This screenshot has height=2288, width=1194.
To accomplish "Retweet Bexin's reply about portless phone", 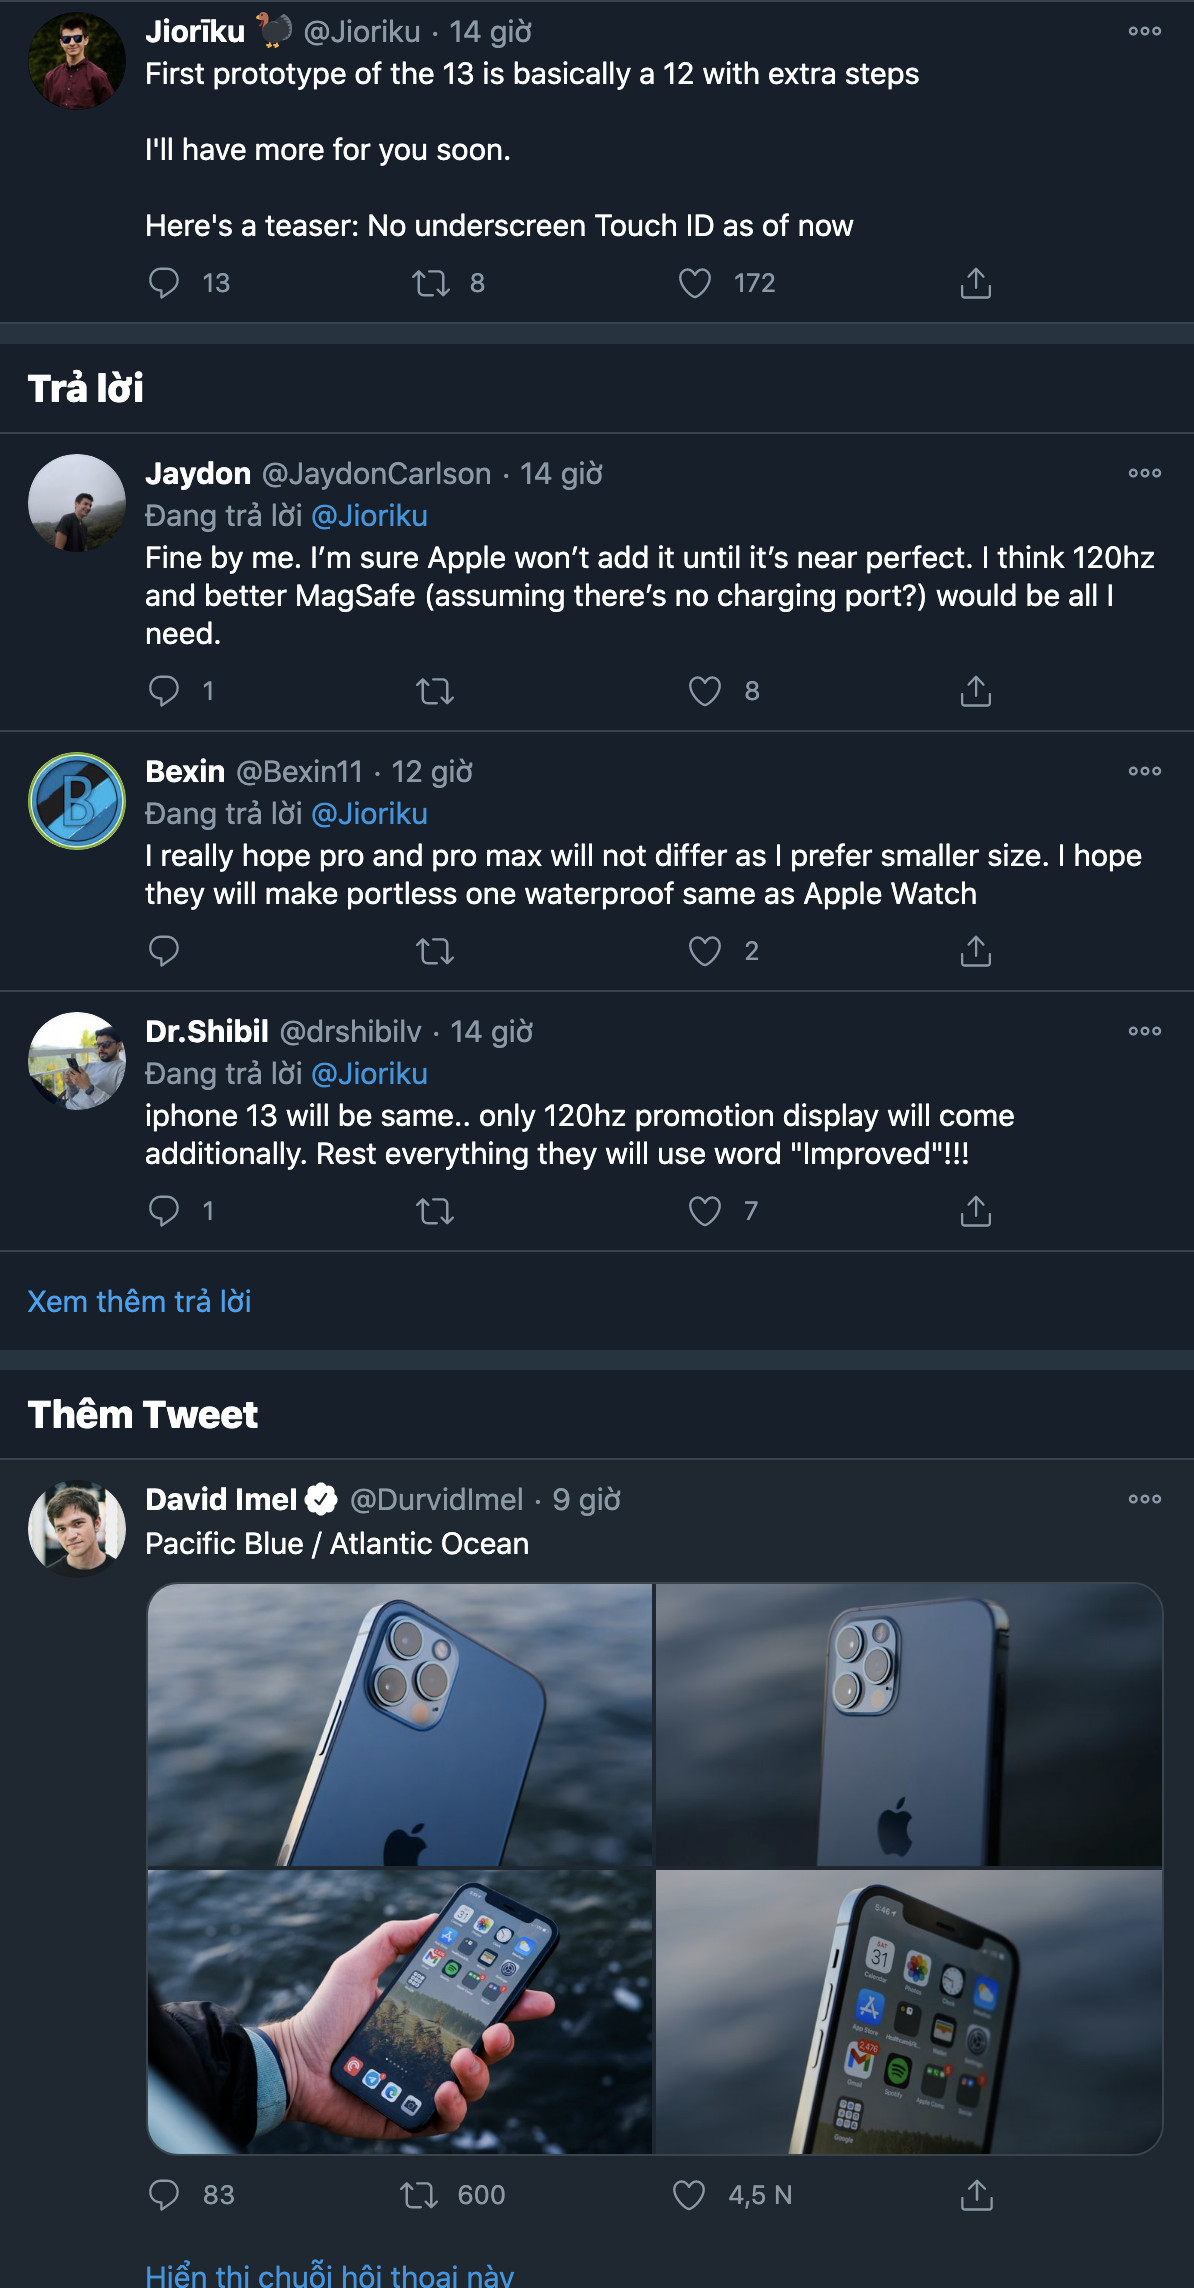I will (435, 951).
